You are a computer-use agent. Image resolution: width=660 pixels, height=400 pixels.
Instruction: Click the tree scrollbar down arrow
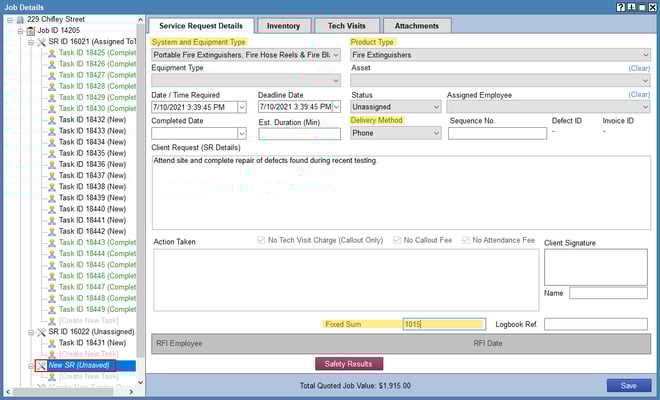pyautogui.click(x=141, y=382)
